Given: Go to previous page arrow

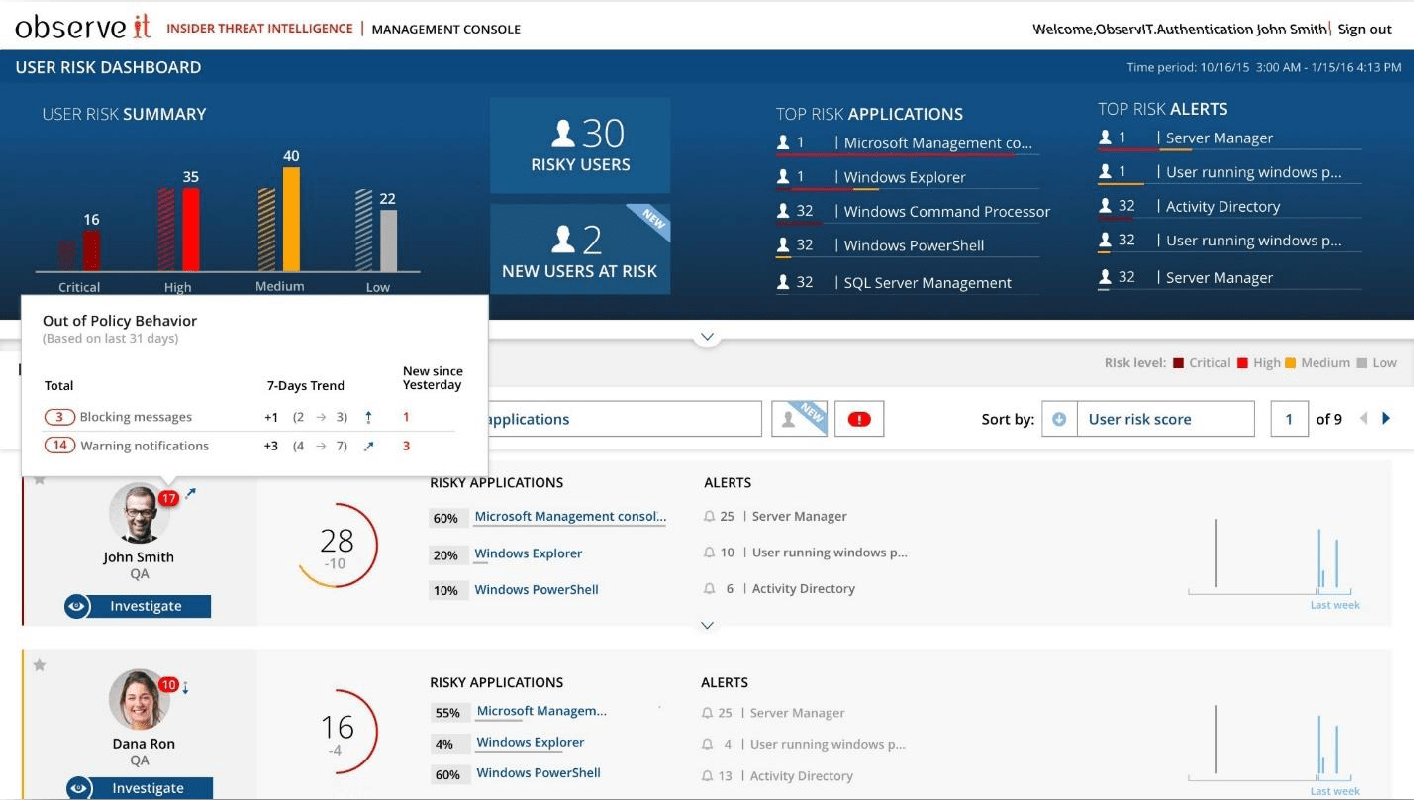Looking at the screenshot, I should (x=1362, y=419).
